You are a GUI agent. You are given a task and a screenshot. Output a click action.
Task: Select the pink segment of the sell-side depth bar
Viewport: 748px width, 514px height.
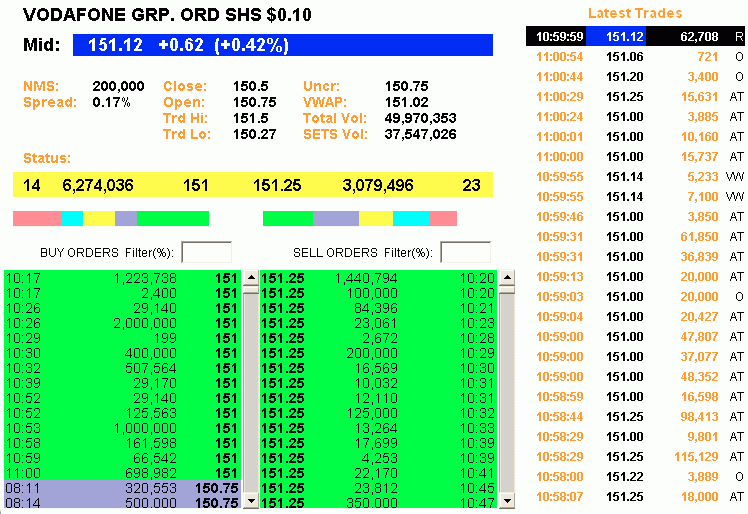443,219
